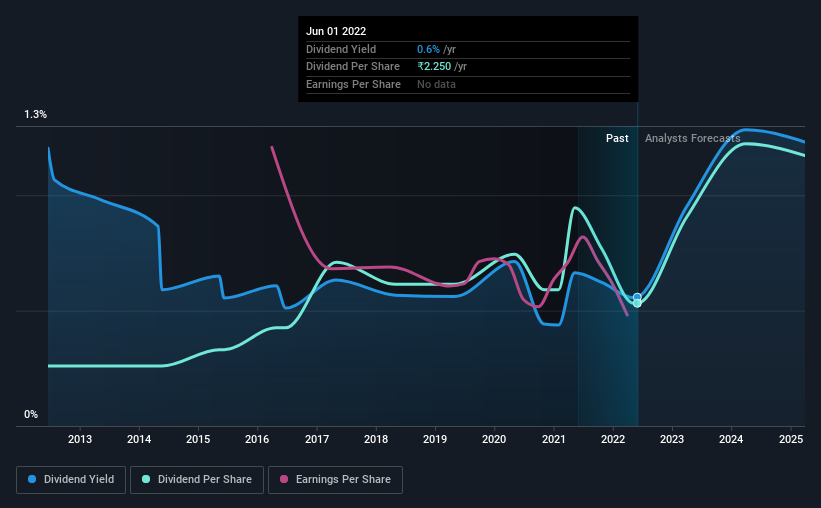Click the Past region label
Viewport: 821px width, 508px height.
tap(617, 138)
